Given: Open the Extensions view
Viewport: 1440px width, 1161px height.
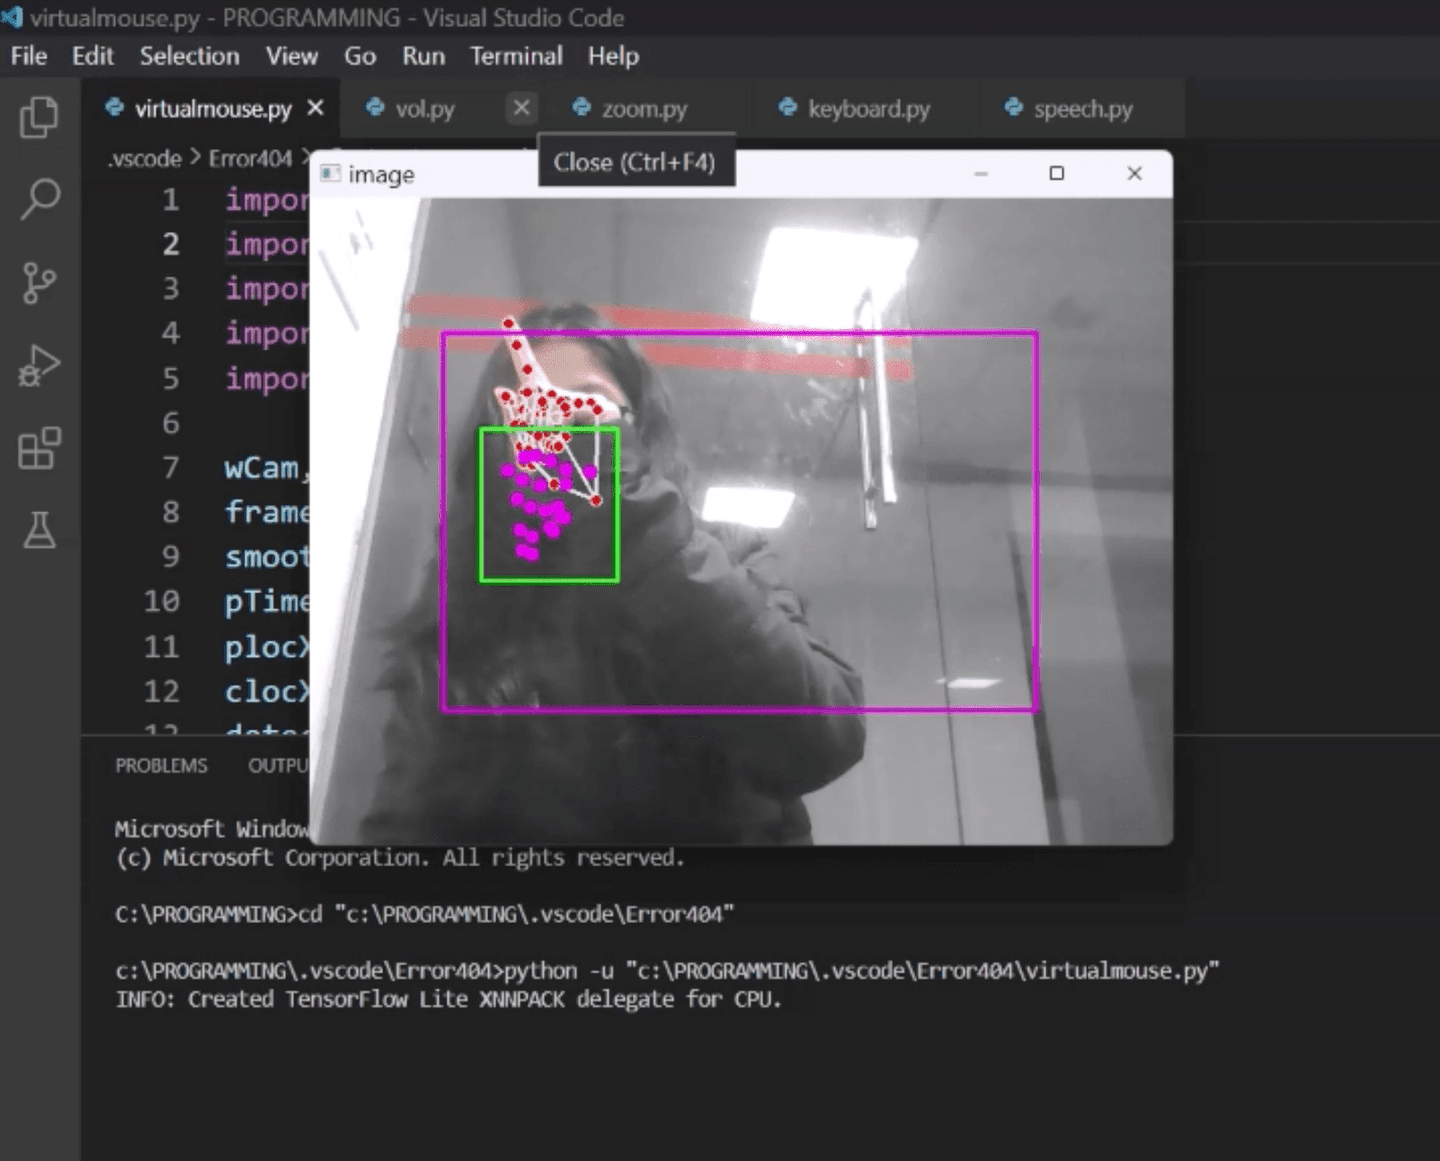Looking at the screenshot, I should 39,448.
